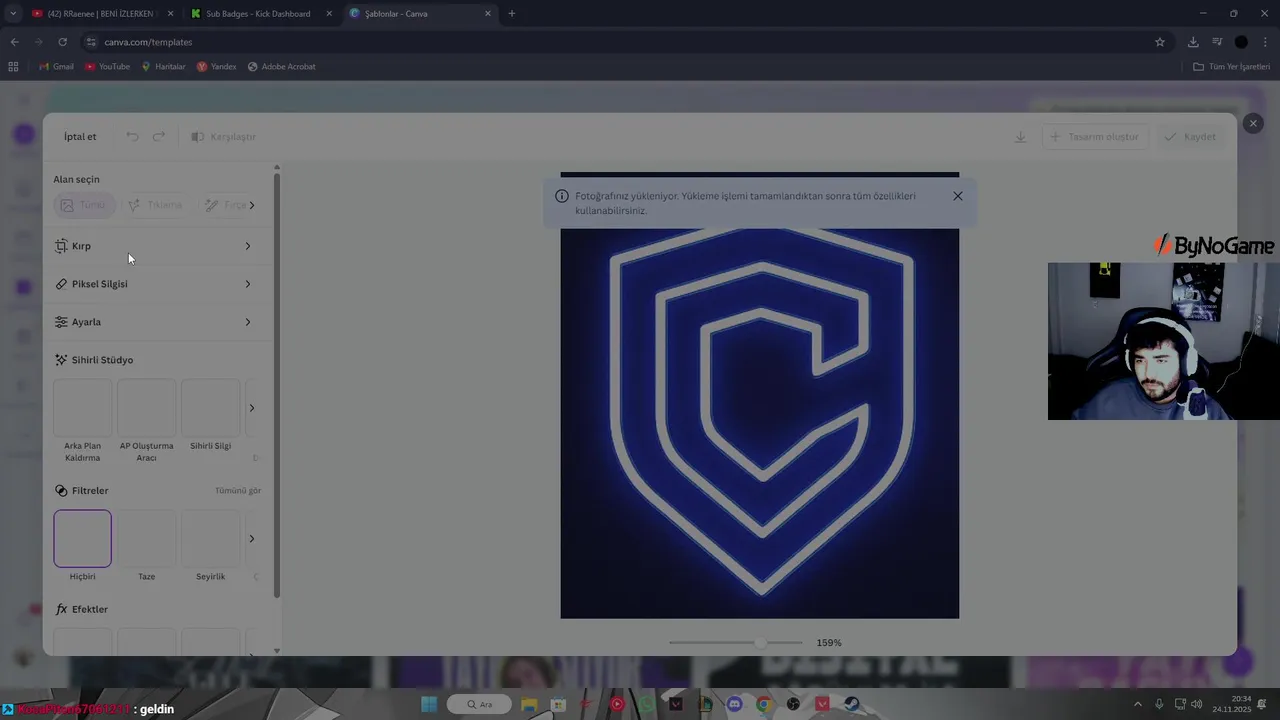The width and height of the screenshot is (1280, 720).
Task: Select the Hiçbiri filter
Action: click(x=82, y=538)
